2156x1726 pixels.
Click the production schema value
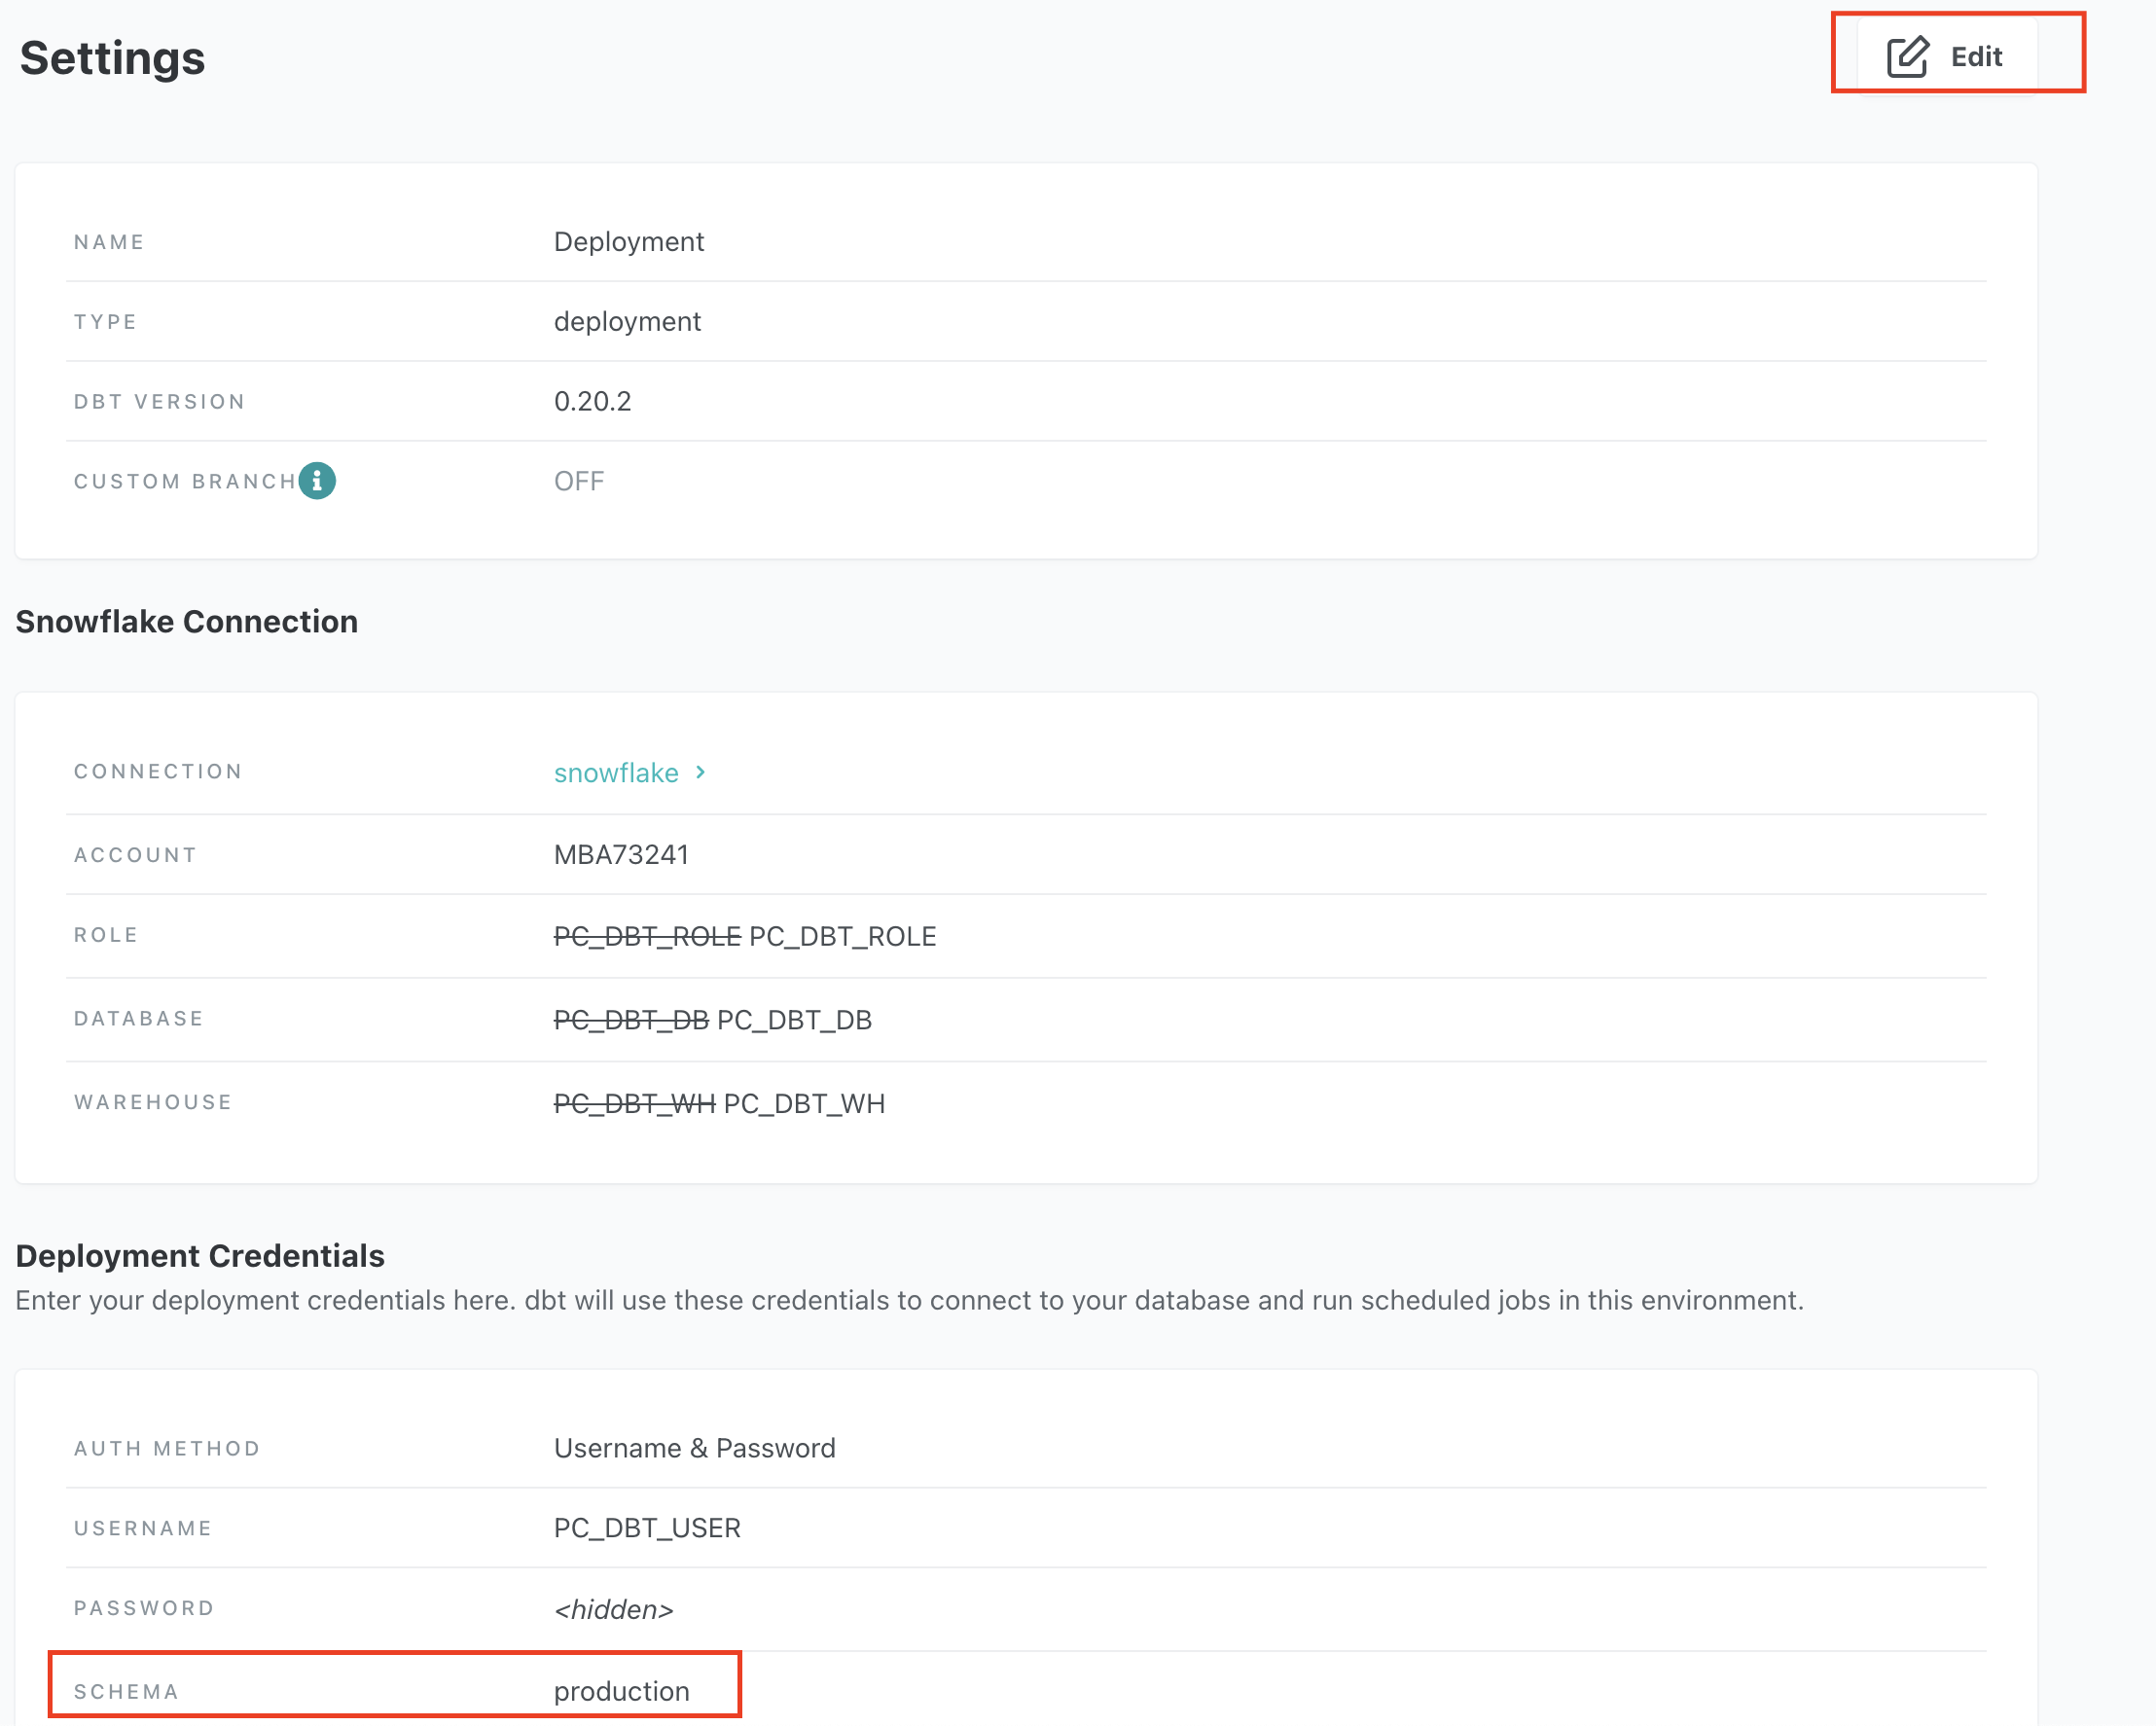pos(621,1691)
